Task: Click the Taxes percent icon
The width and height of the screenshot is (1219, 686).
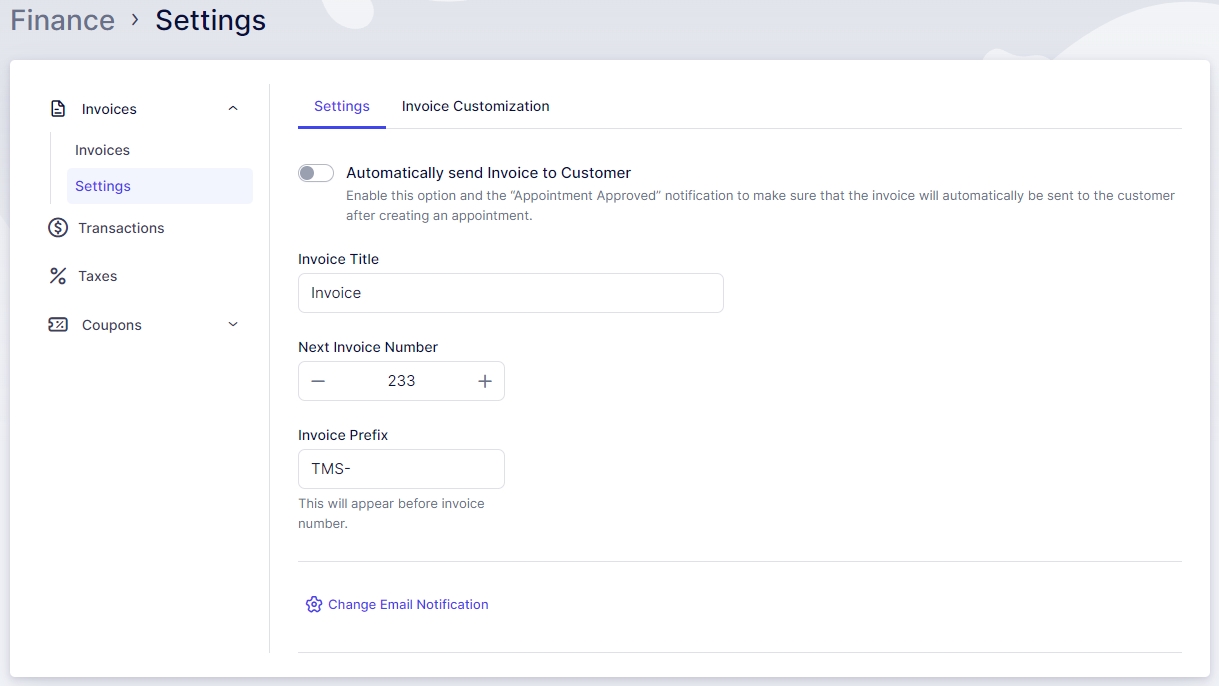Action: tap(58, 276)
